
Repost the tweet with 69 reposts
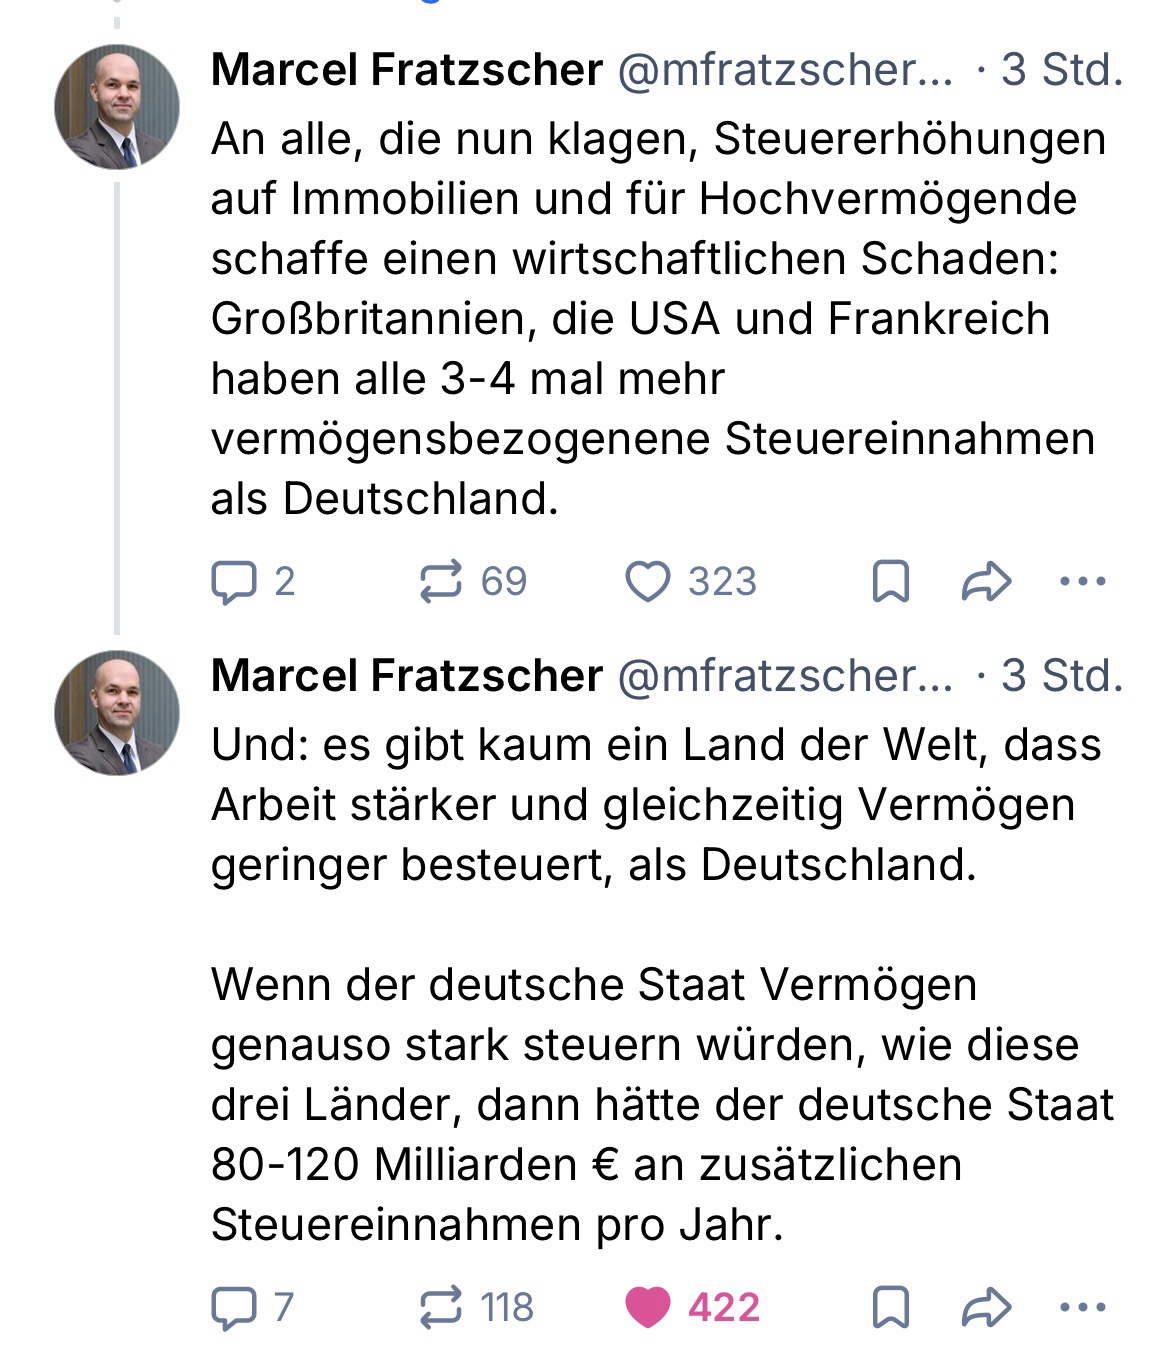[441, 582]
